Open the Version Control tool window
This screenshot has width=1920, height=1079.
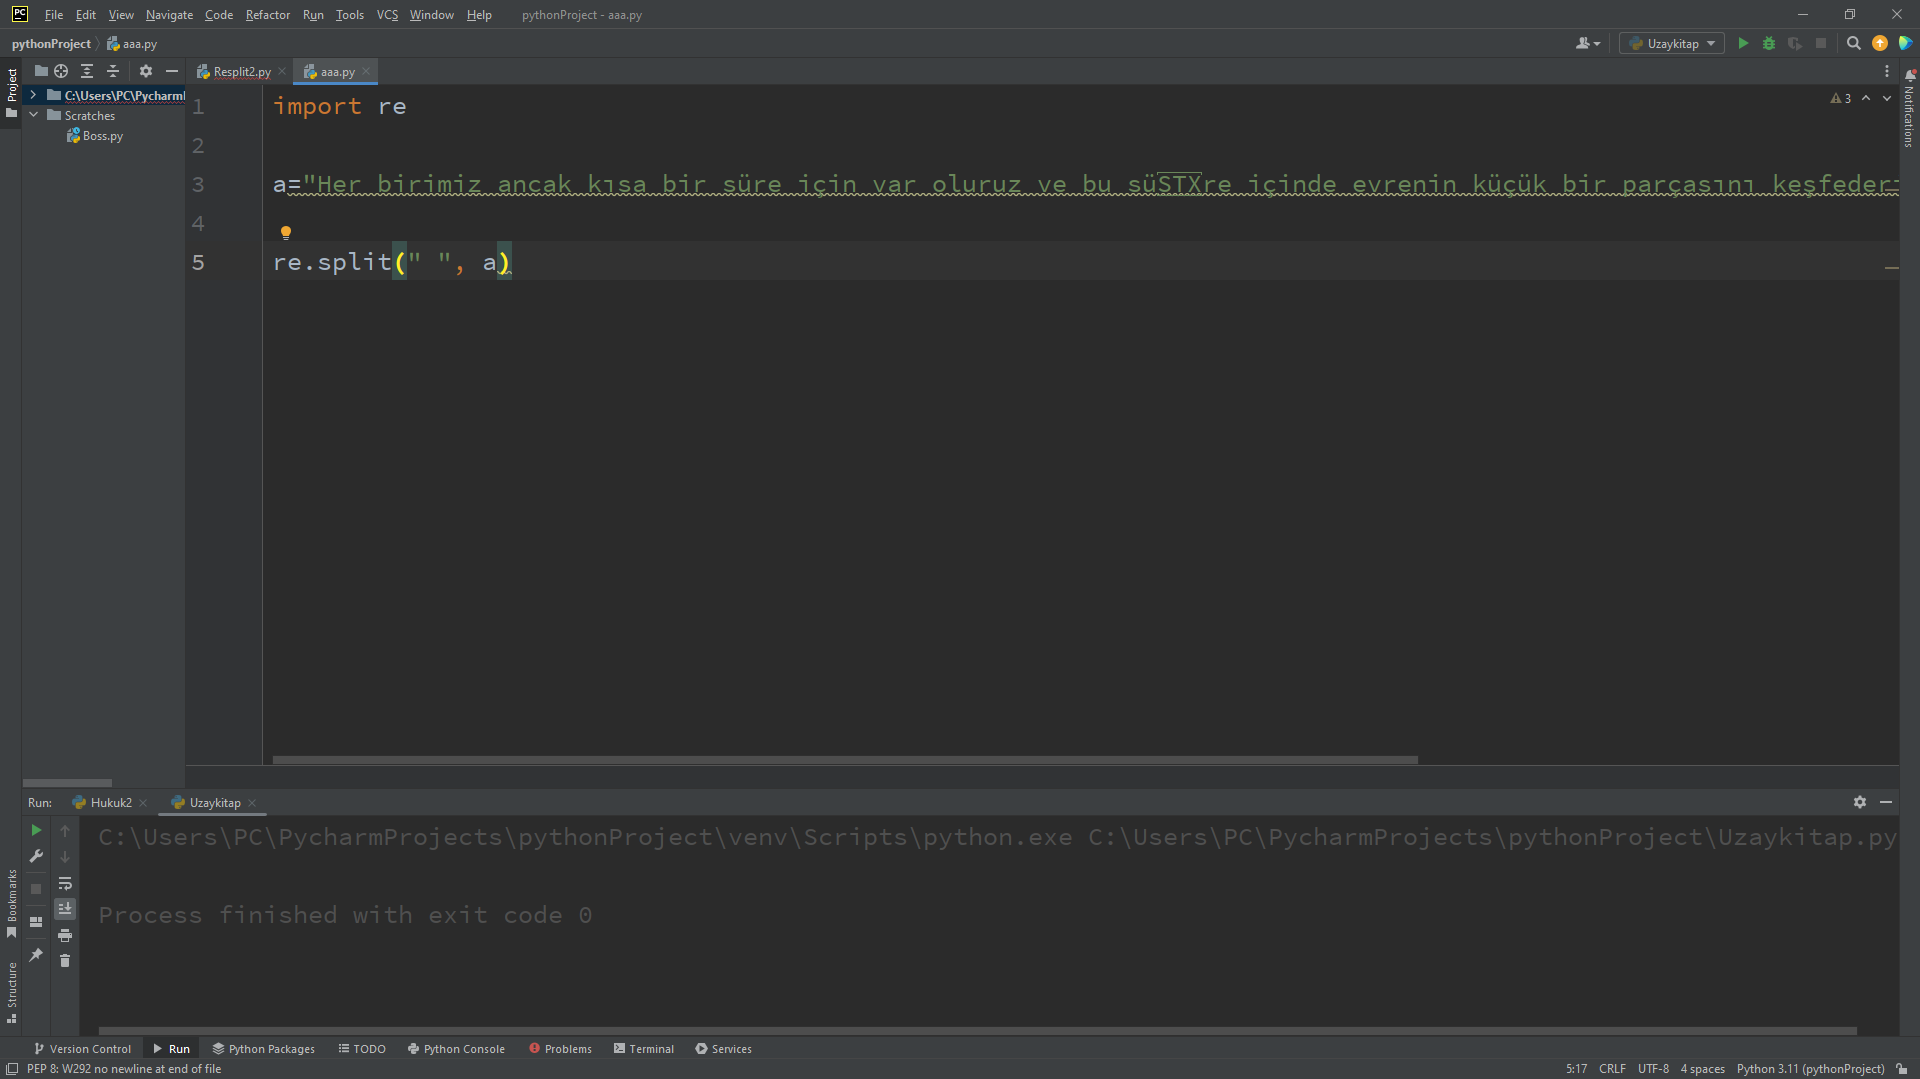pos(82,1049)
